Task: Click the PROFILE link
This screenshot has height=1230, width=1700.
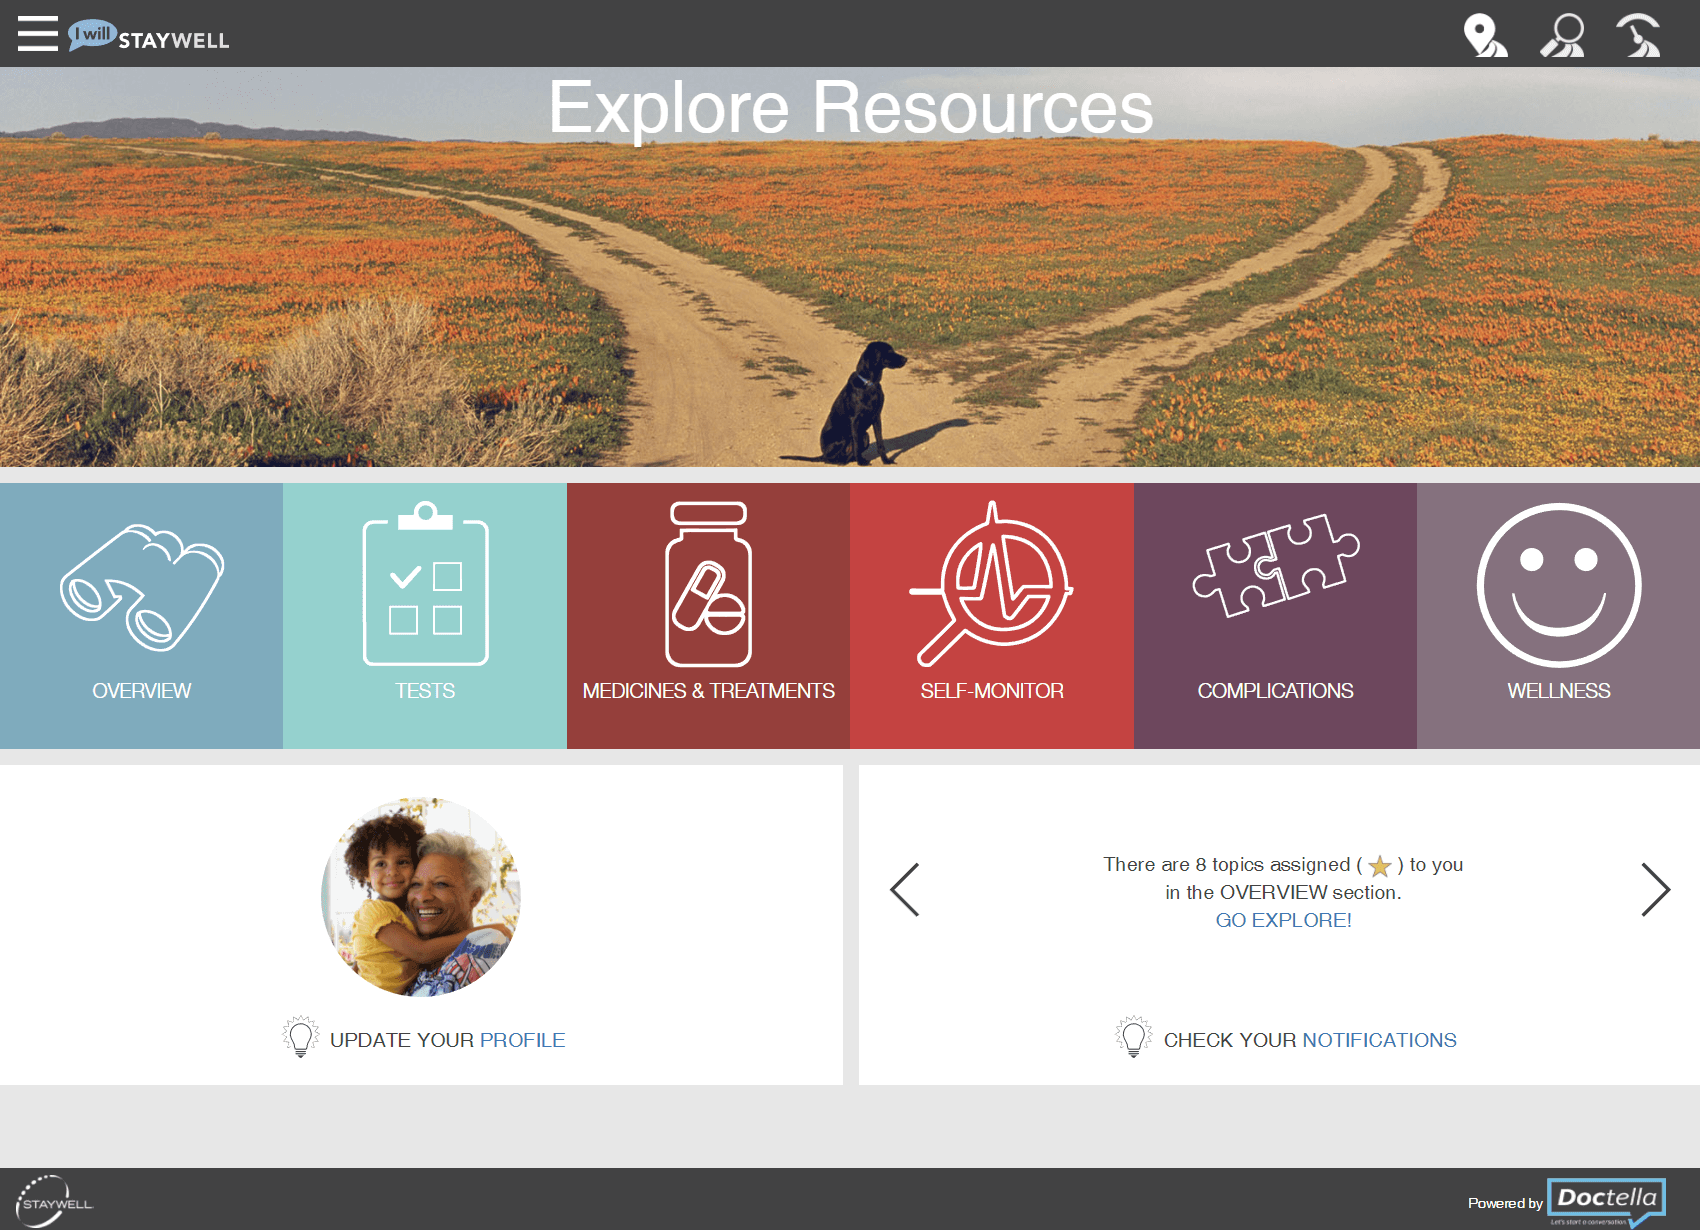Action: coord(522,1040)
